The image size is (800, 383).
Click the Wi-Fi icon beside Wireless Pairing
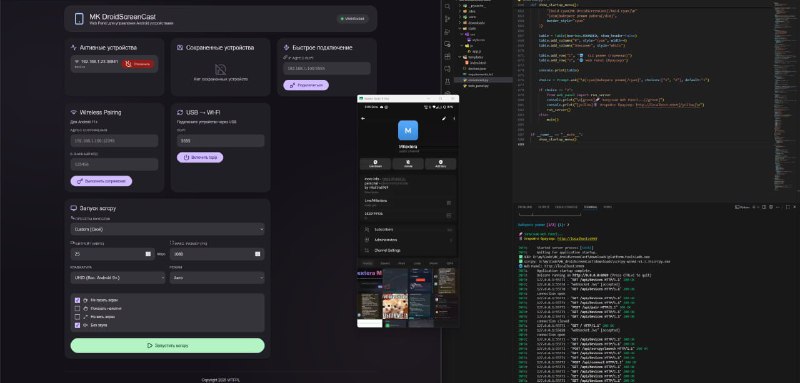point(73,112)
